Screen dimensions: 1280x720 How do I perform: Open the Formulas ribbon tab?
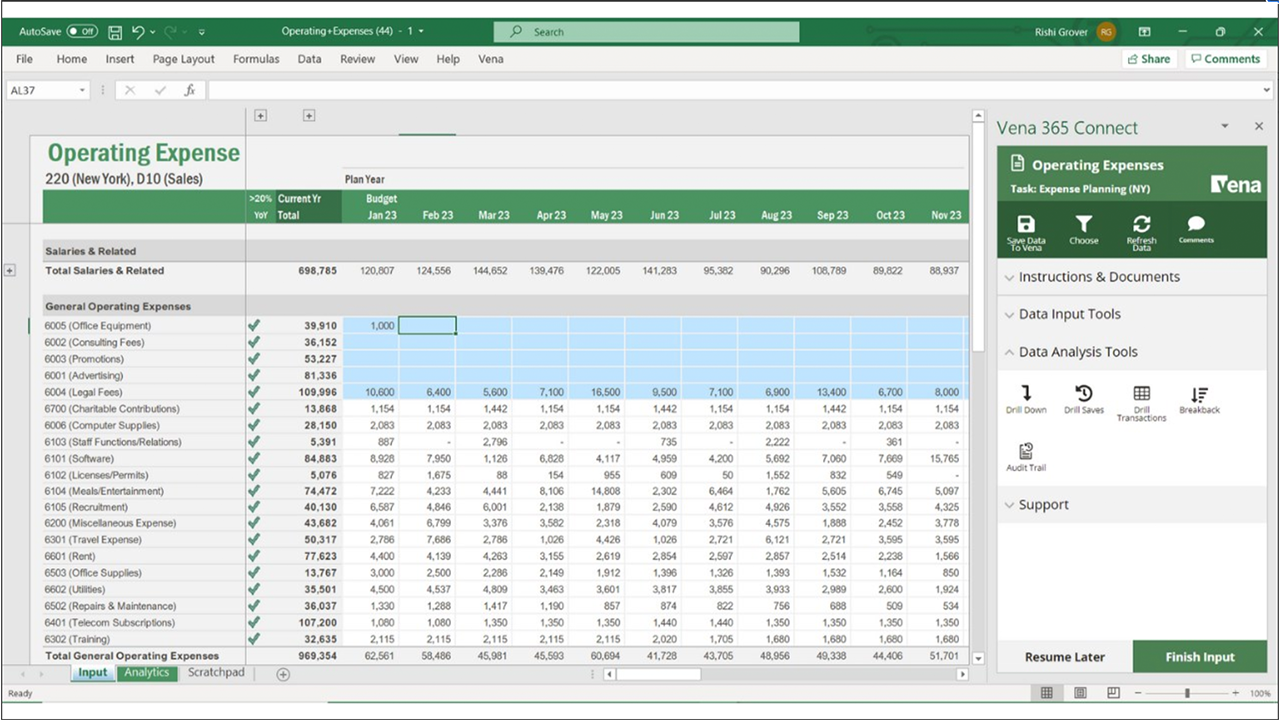pos(256,59)
